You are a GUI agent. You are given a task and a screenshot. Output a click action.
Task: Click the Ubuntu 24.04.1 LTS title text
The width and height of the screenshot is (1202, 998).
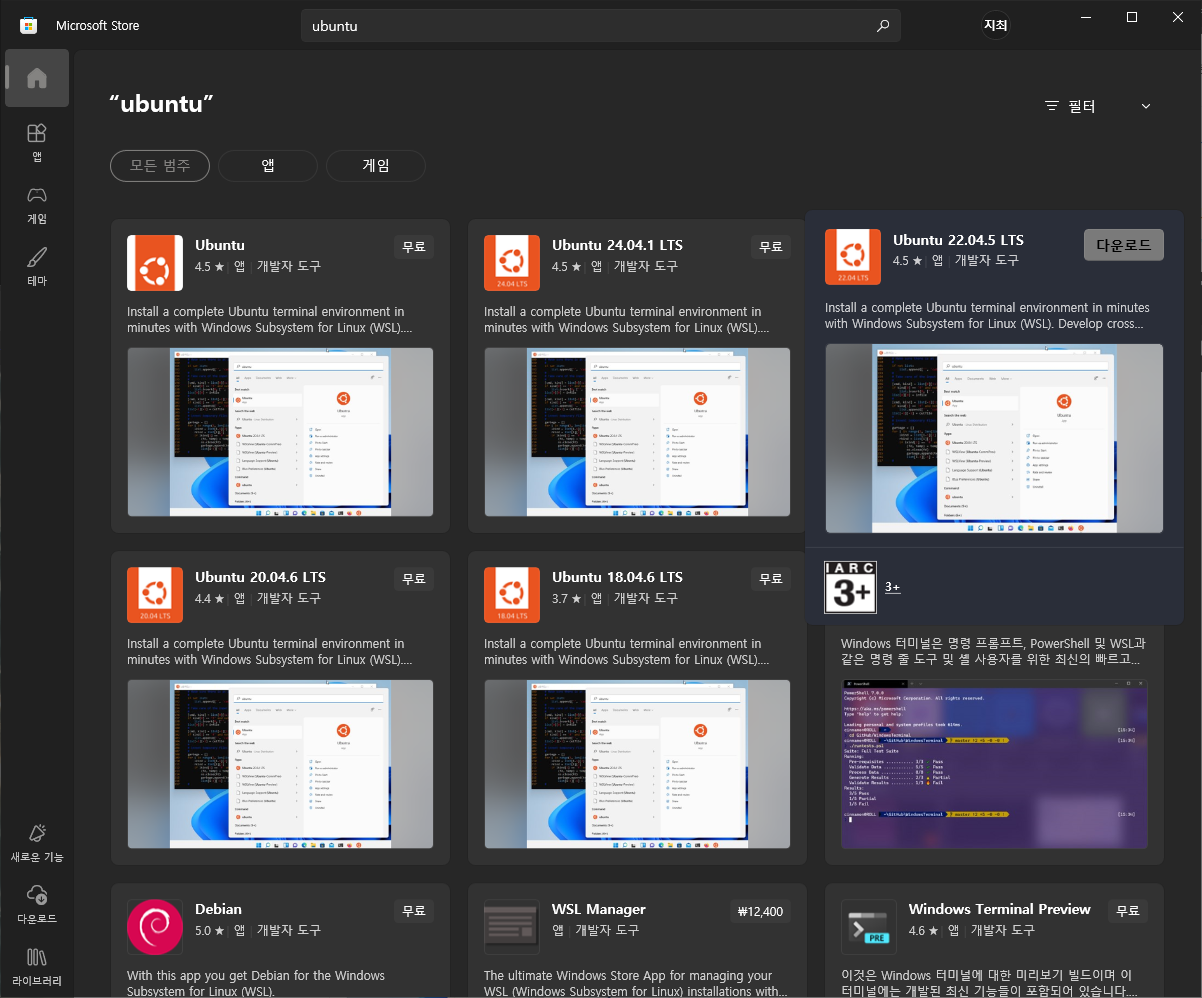617,245
